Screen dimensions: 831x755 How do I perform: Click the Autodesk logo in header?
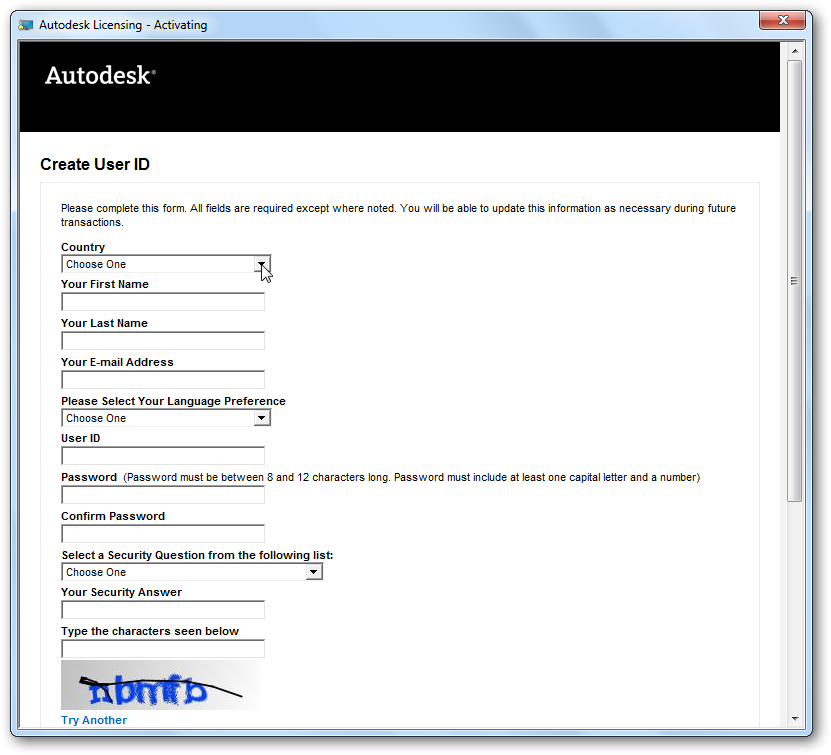[100, 75]
